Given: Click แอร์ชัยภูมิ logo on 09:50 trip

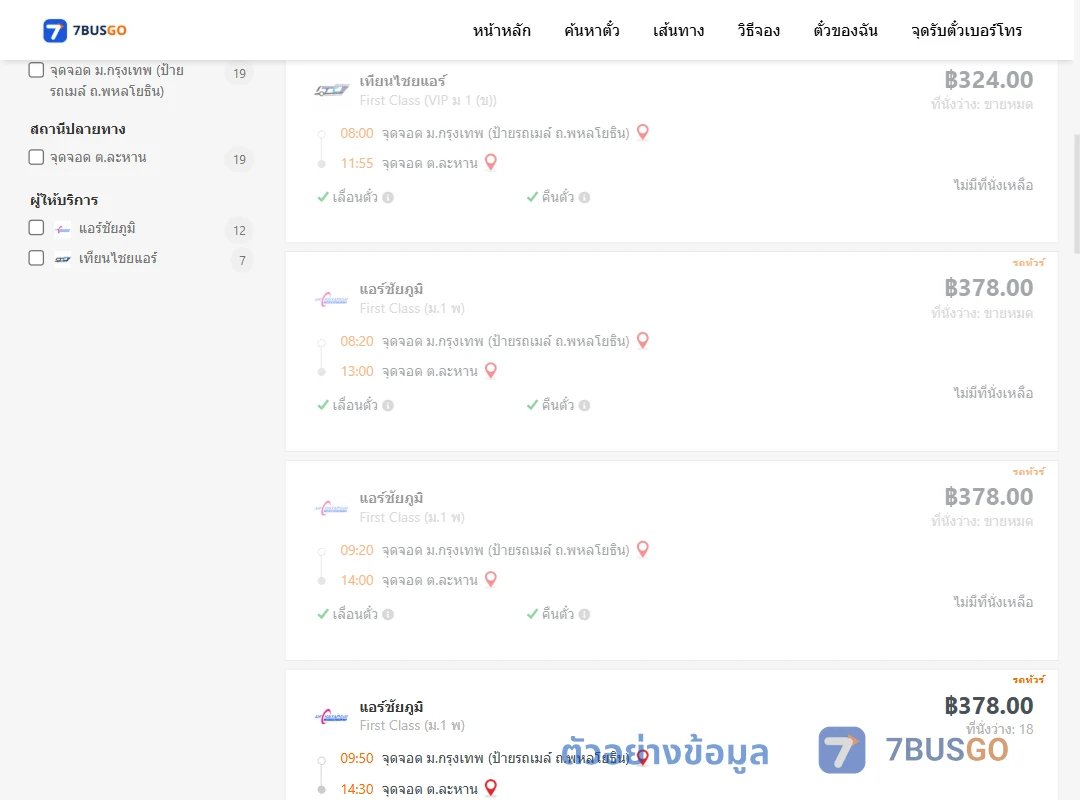Looking at the screenshot, I should coord(331,716).
